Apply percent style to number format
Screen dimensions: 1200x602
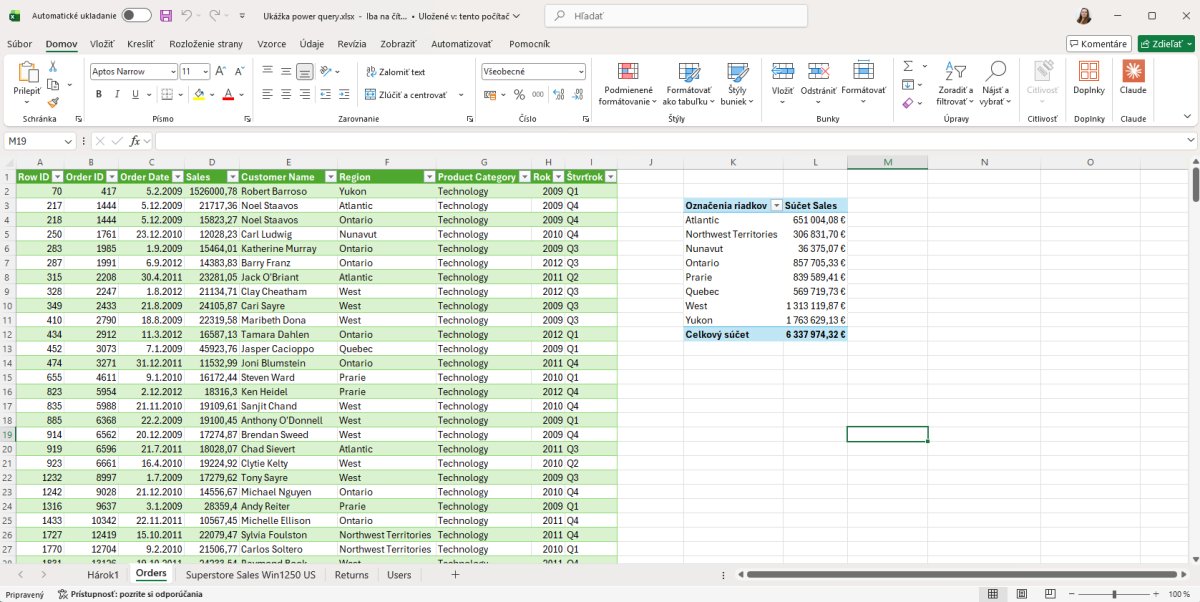pos(519,95)
